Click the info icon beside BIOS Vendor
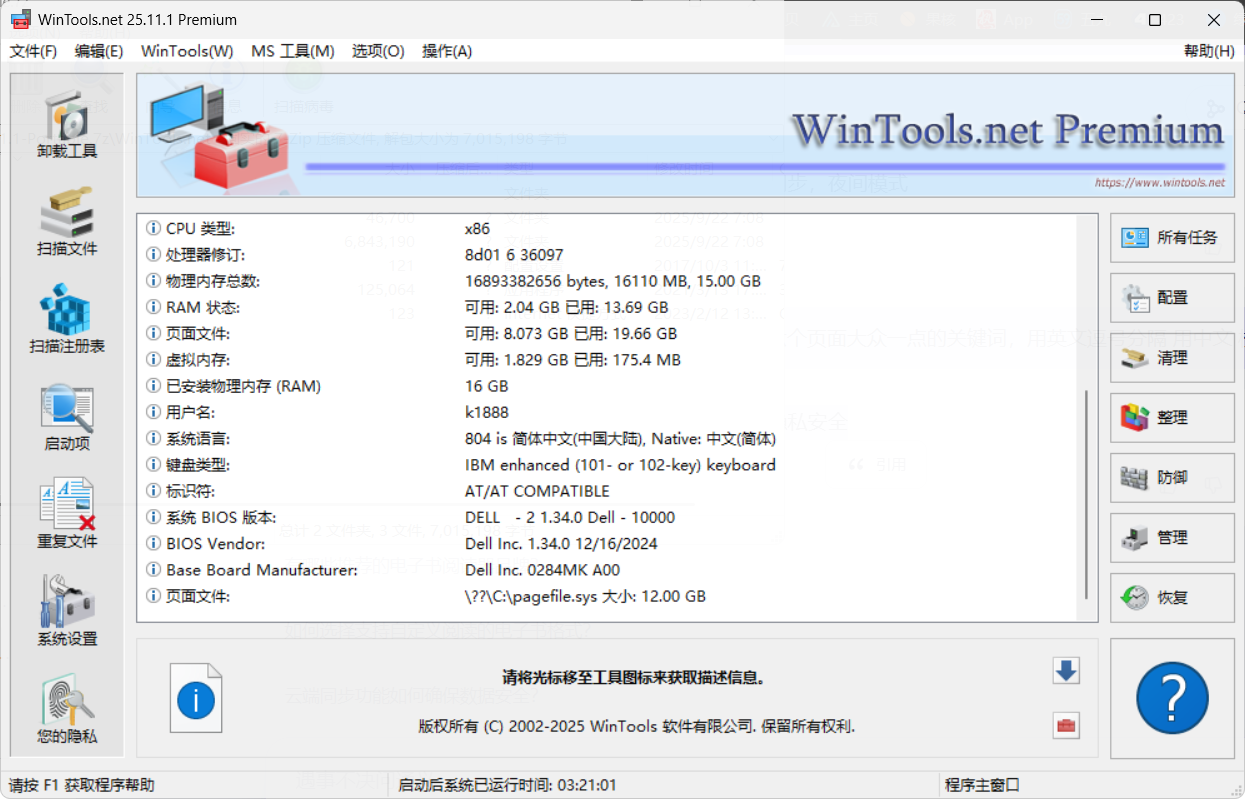Screen dimensions: 1245x799 [153, 543]
